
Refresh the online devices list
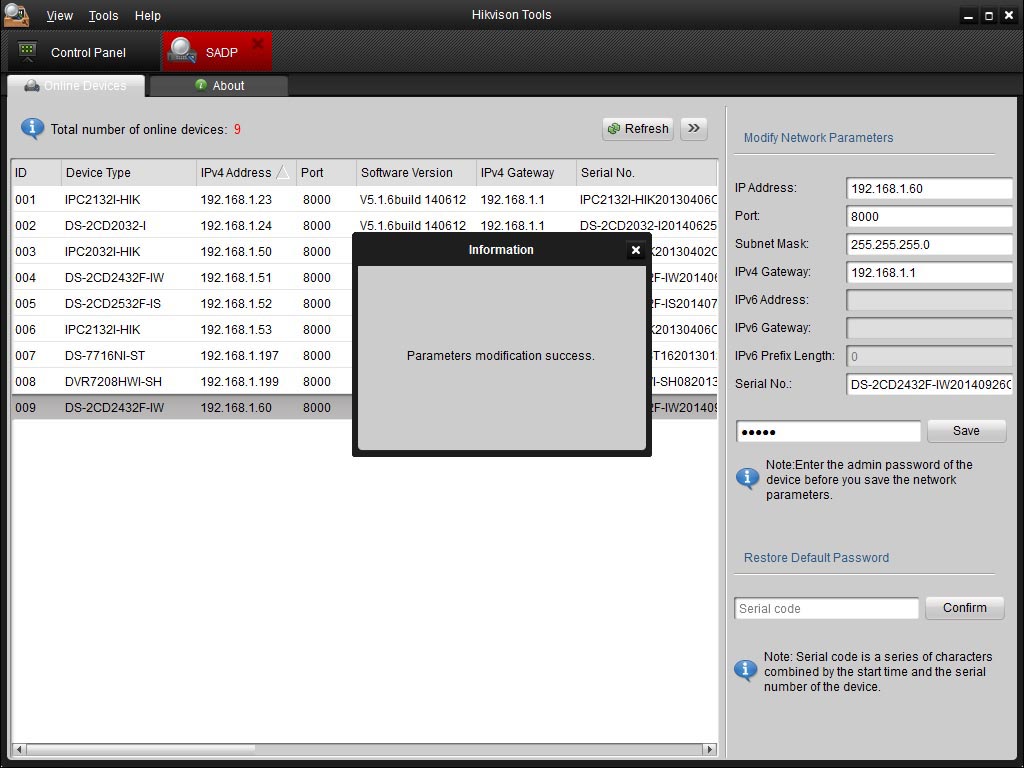click(638, 129)
